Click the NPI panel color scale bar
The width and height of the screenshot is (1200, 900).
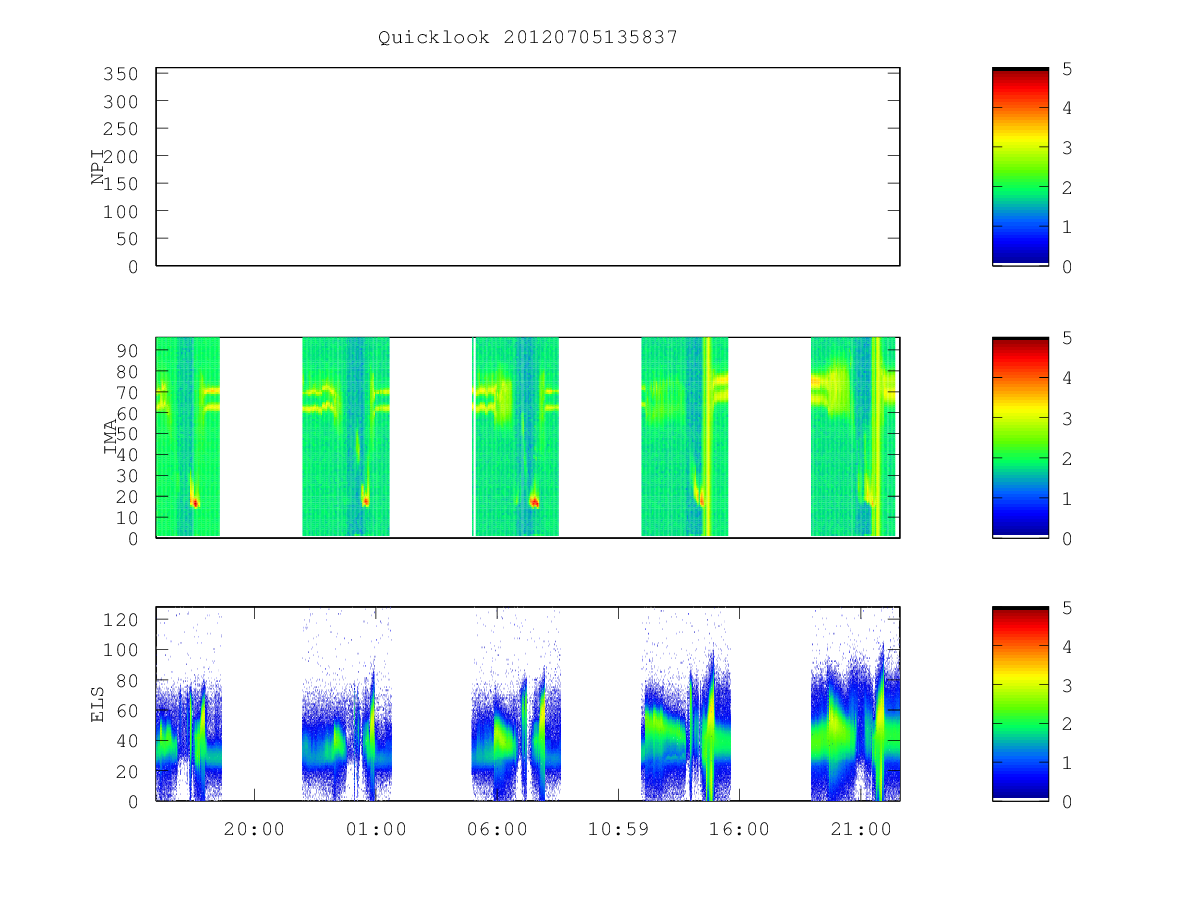[1020, 167]
